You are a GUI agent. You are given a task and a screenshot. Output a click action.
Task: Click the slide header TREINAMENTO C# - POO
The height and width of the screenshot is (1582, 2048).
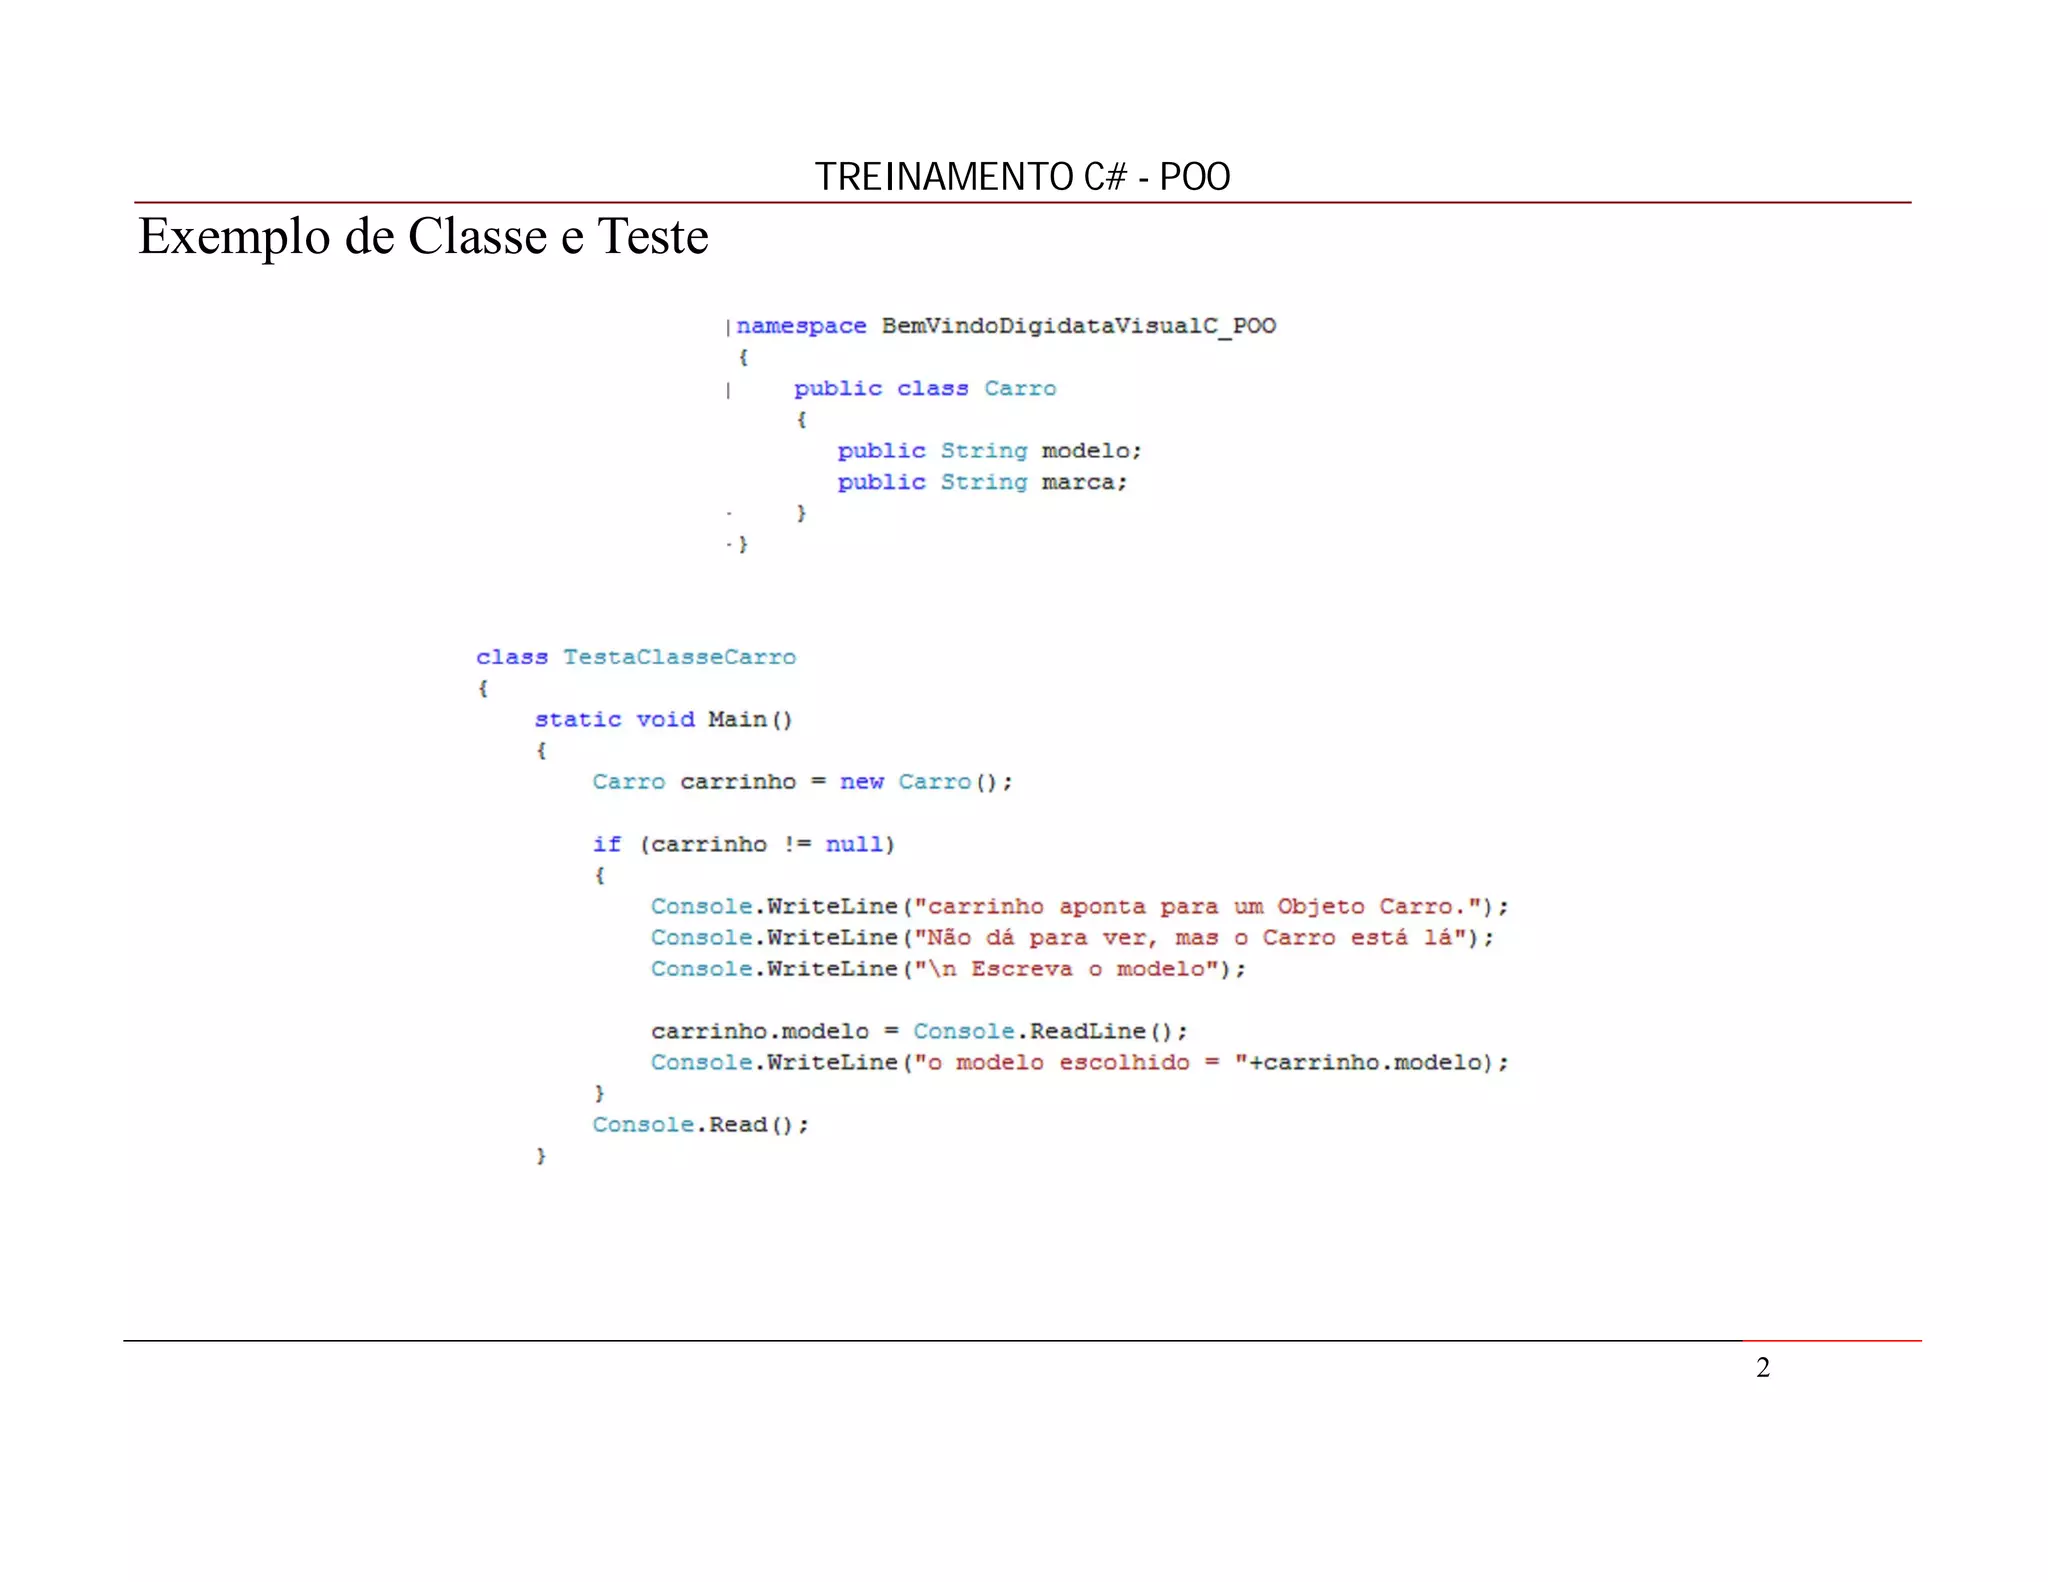click(1022, 177)
